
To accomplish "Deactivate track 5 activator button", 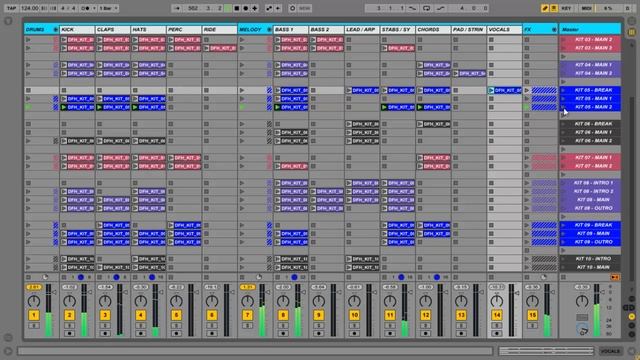I will tap(176, 315).
